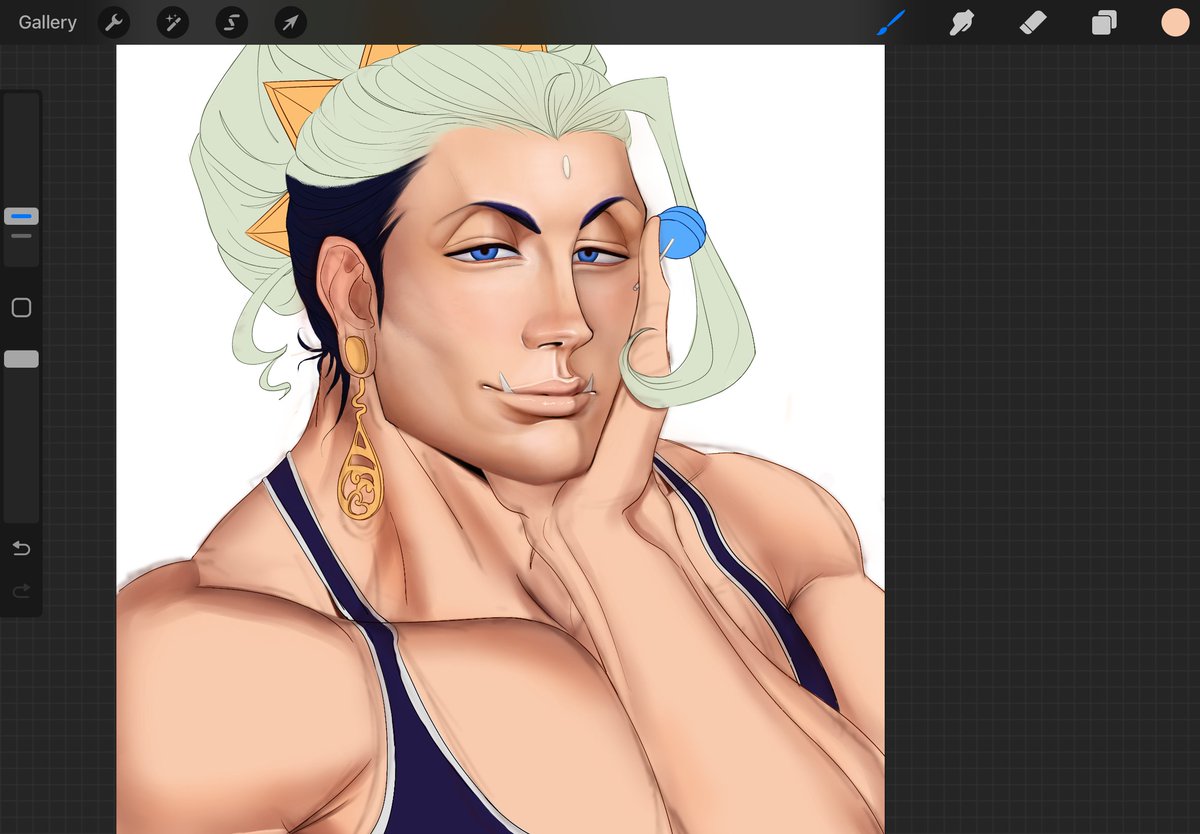Open the Actions wrench menu
The height and width of the screenshot is (834, 1200).
pyautogui.click(x=114, y=22)
